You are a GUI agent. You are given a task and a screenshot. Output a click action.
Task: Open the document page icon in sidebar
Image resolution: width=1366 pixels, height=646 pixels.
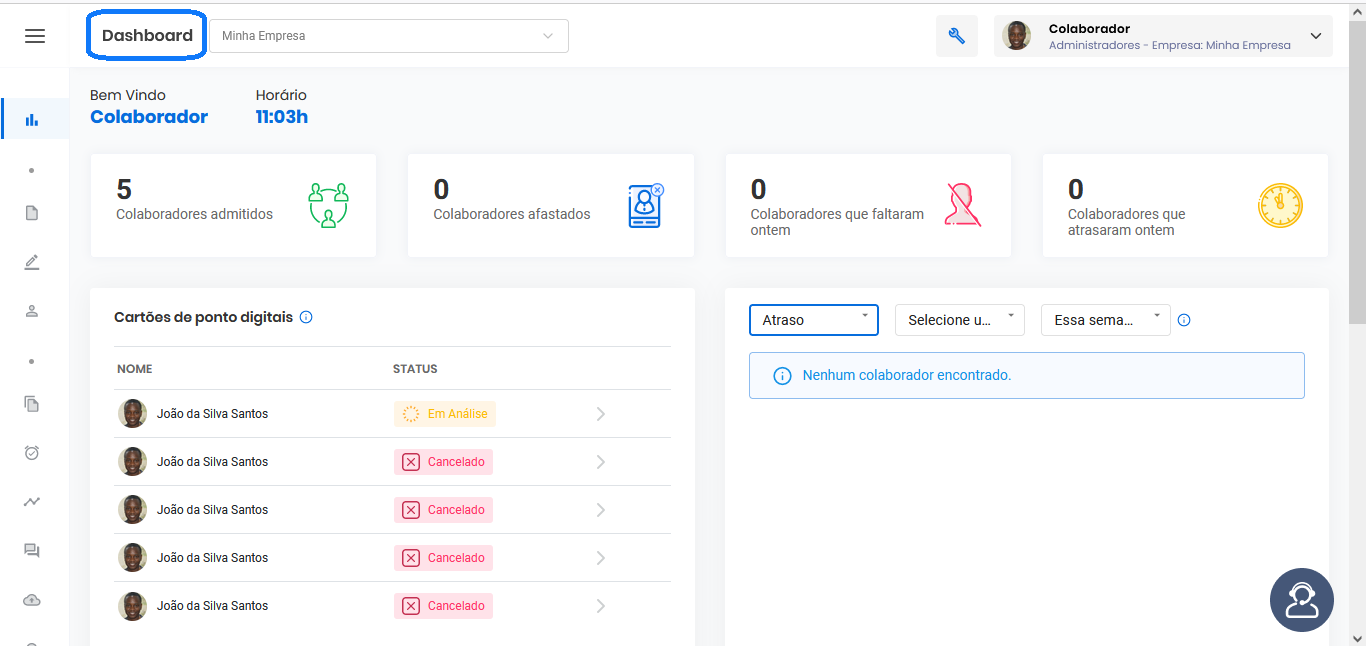(32, 213)
